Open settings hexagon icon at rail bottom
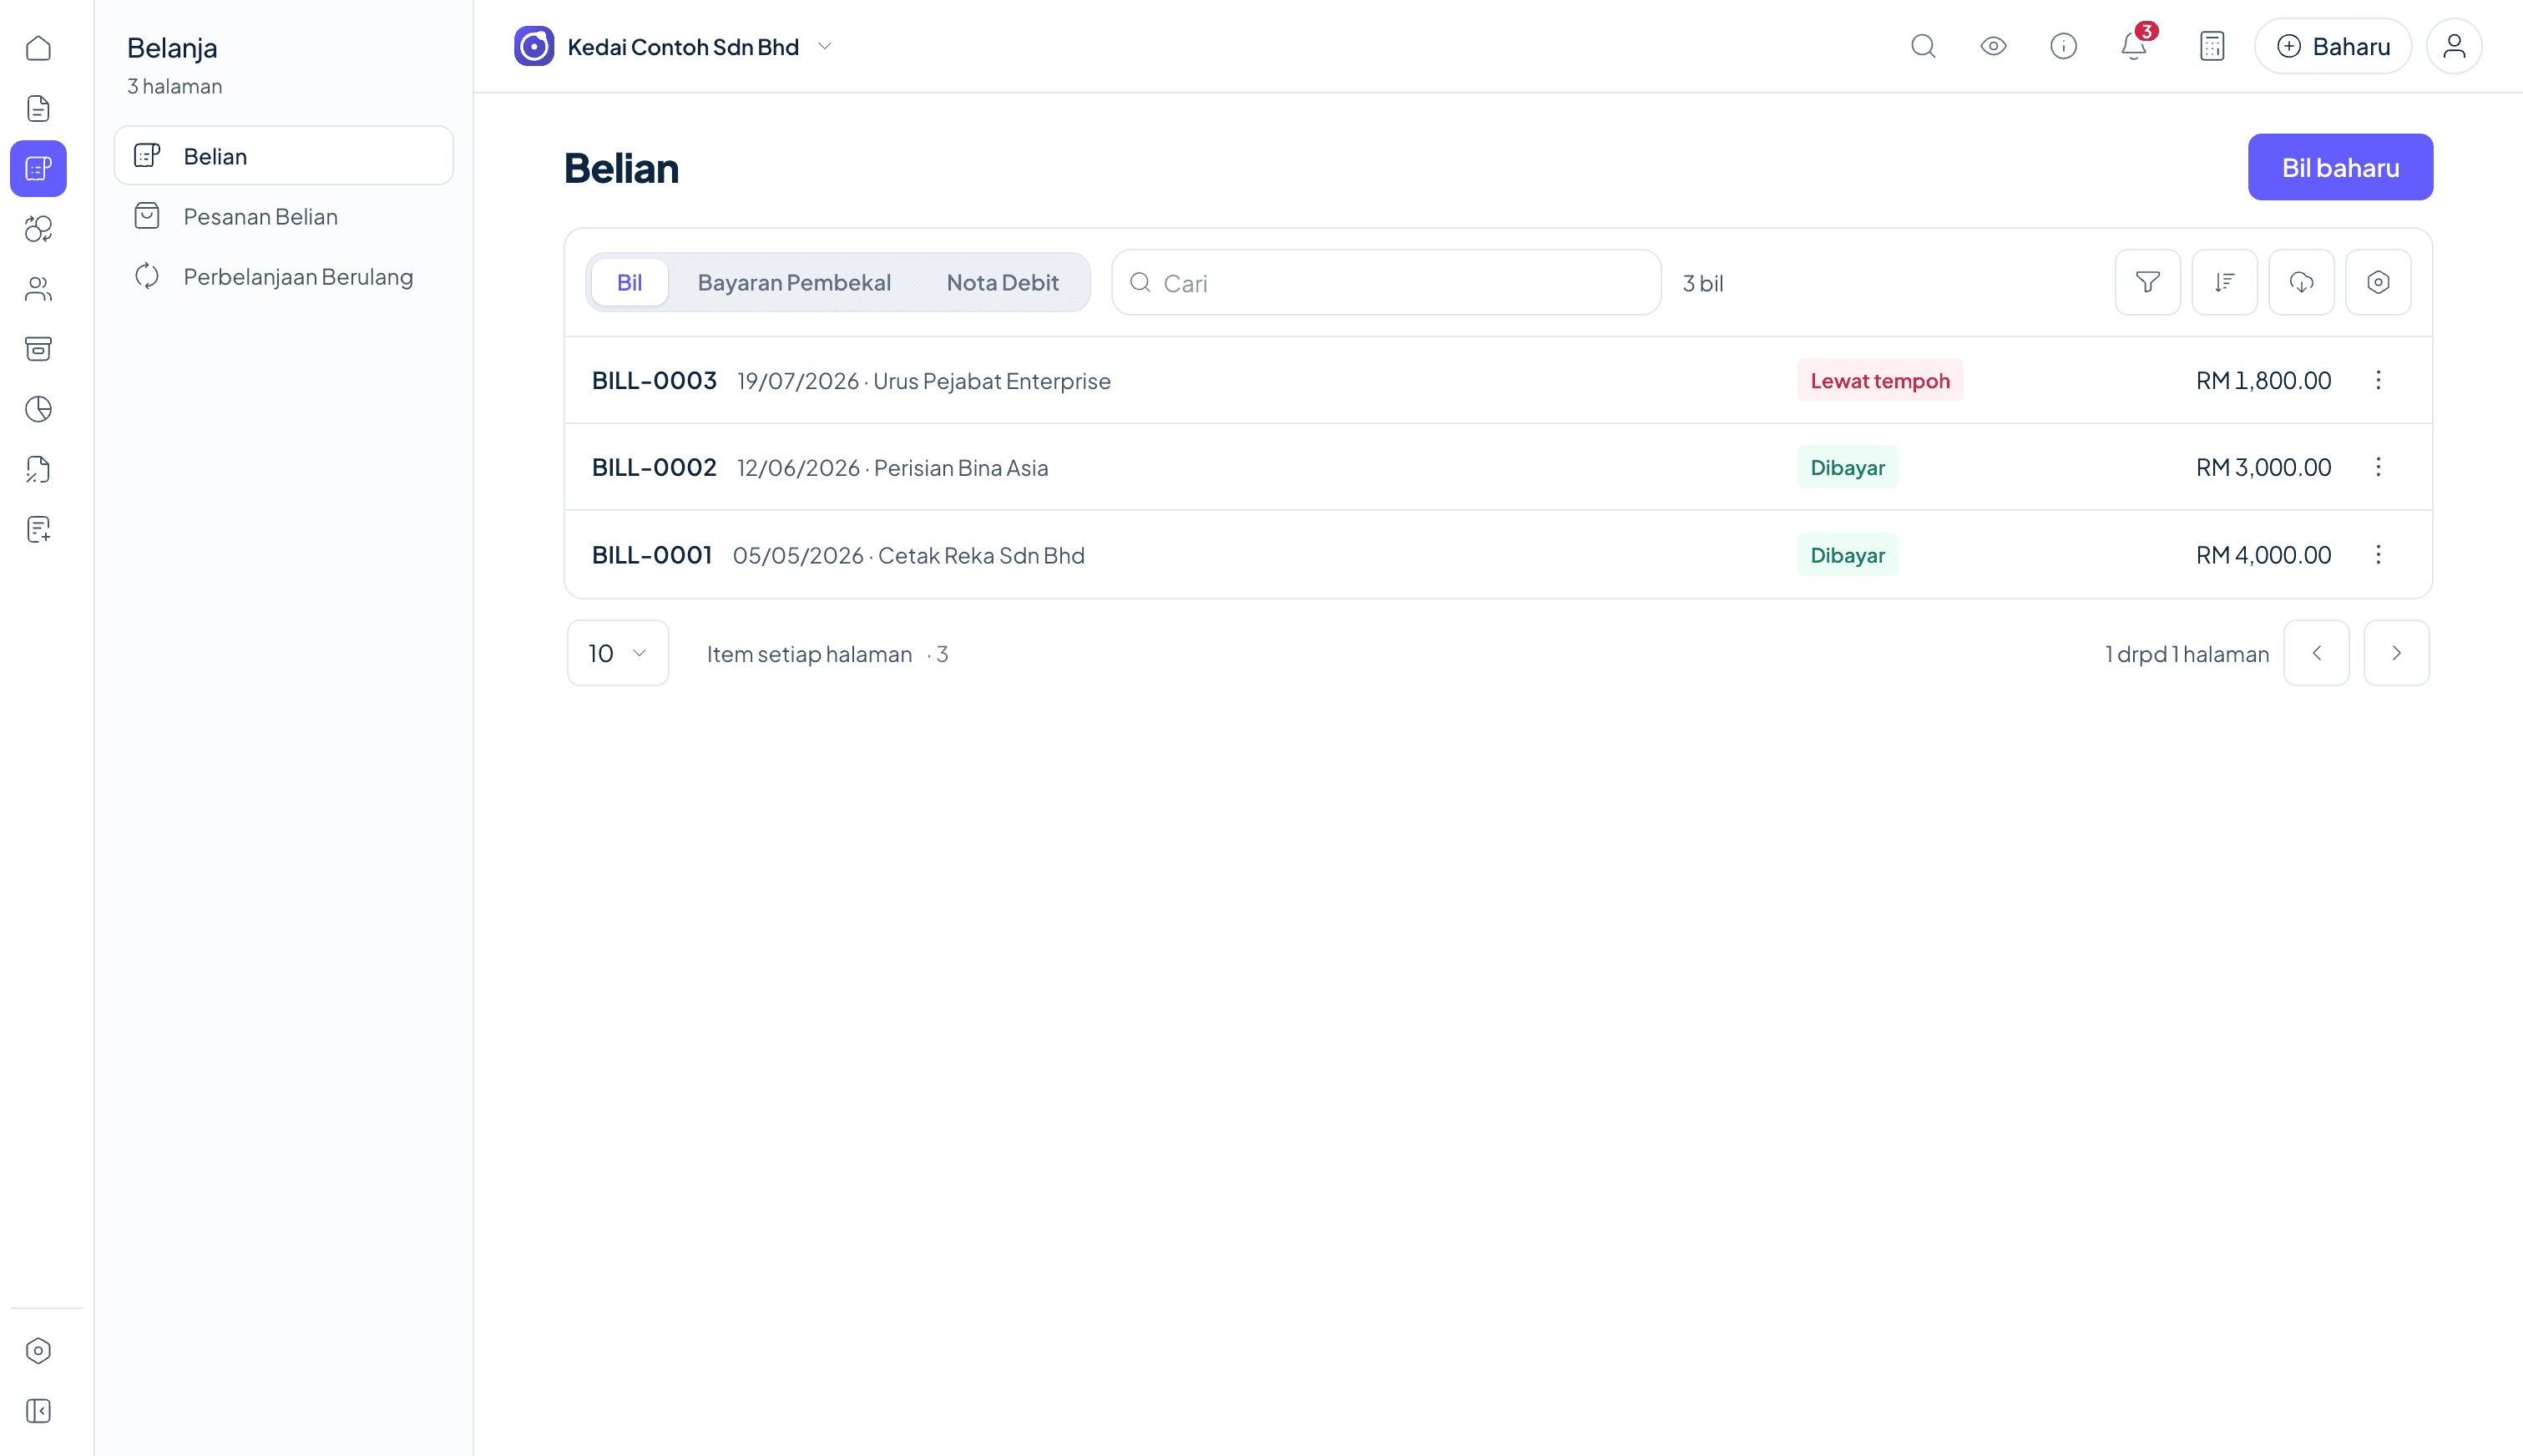Image resolution: width=2523 pixels, height=1456 pixels. coord(38,1350)
